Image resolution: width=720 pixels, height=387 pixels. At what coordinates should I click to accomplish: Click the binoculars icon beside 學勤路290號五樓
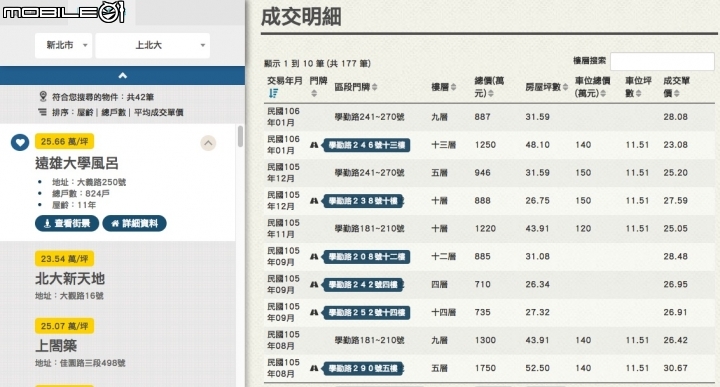pos(314,368)
